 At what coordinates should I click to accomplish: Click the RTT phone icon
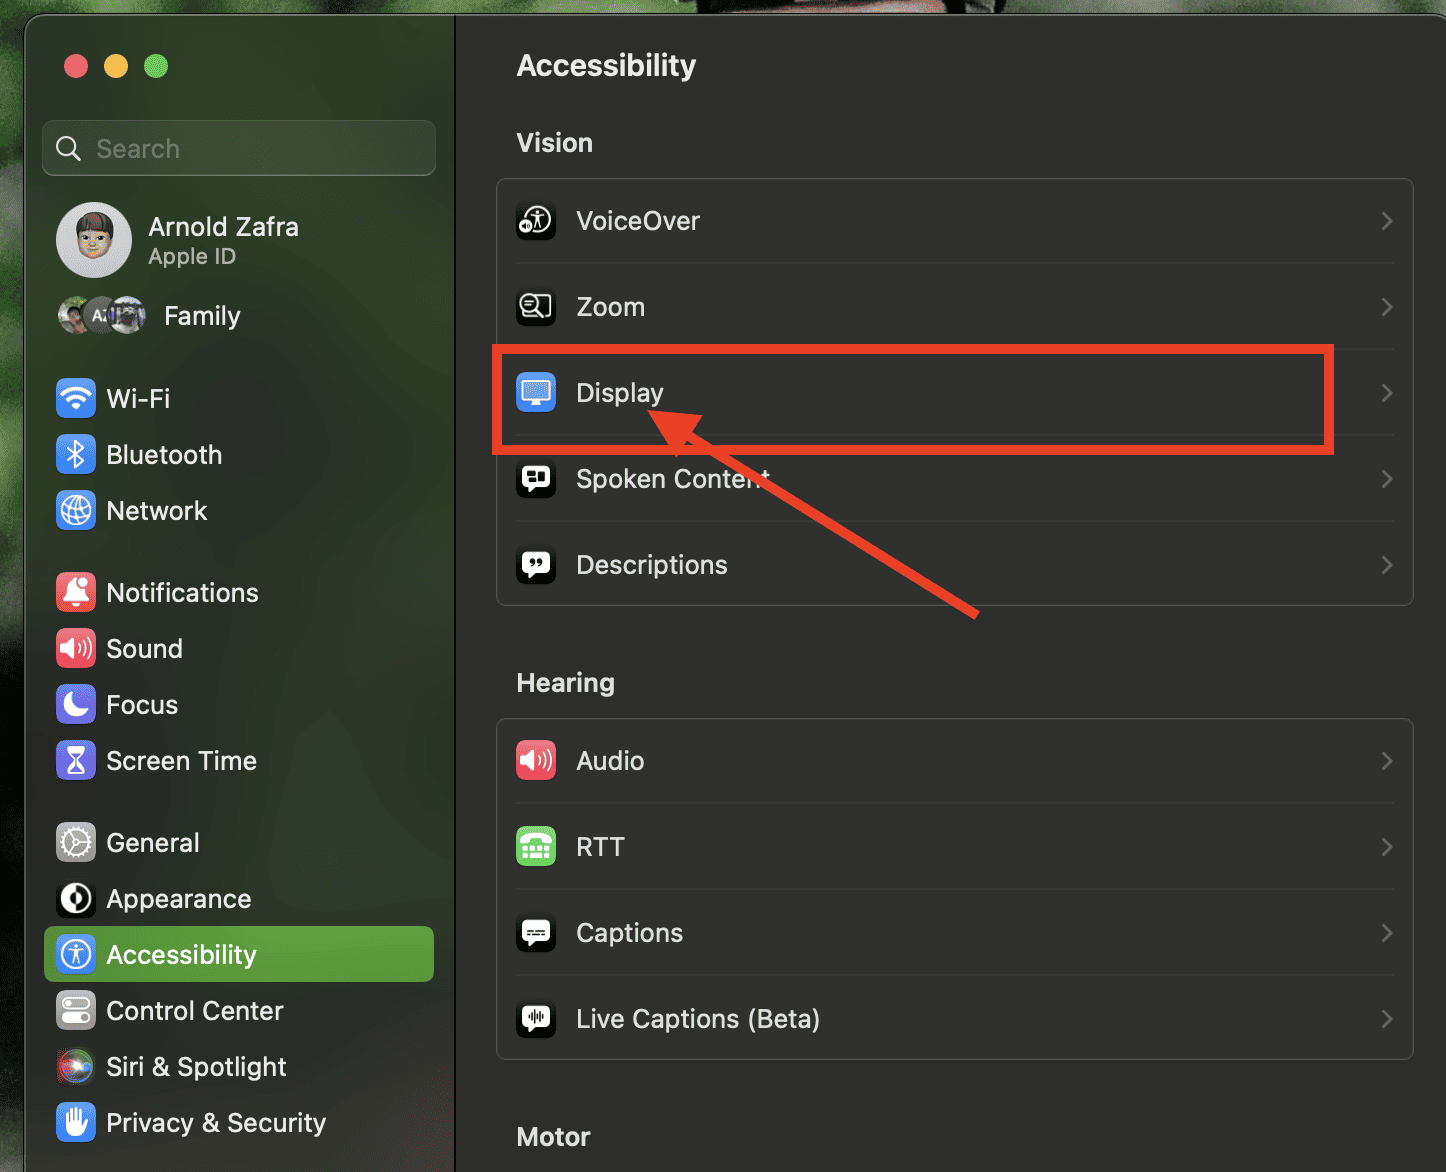click(x=536, y=847)
